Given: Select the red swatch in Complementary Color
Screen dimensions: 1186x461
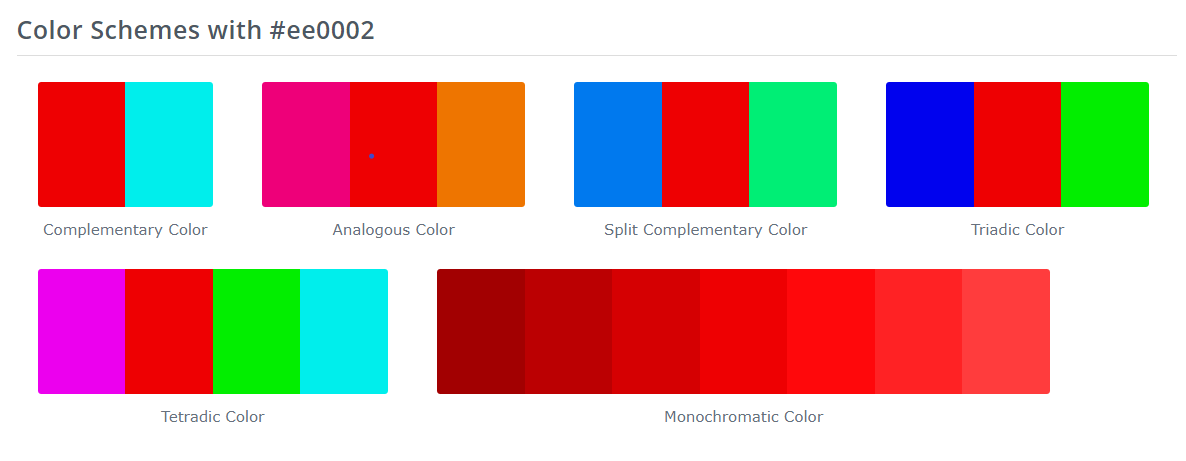Looking at the screenshot, I should pyautogui.click(x=82, y=145).
